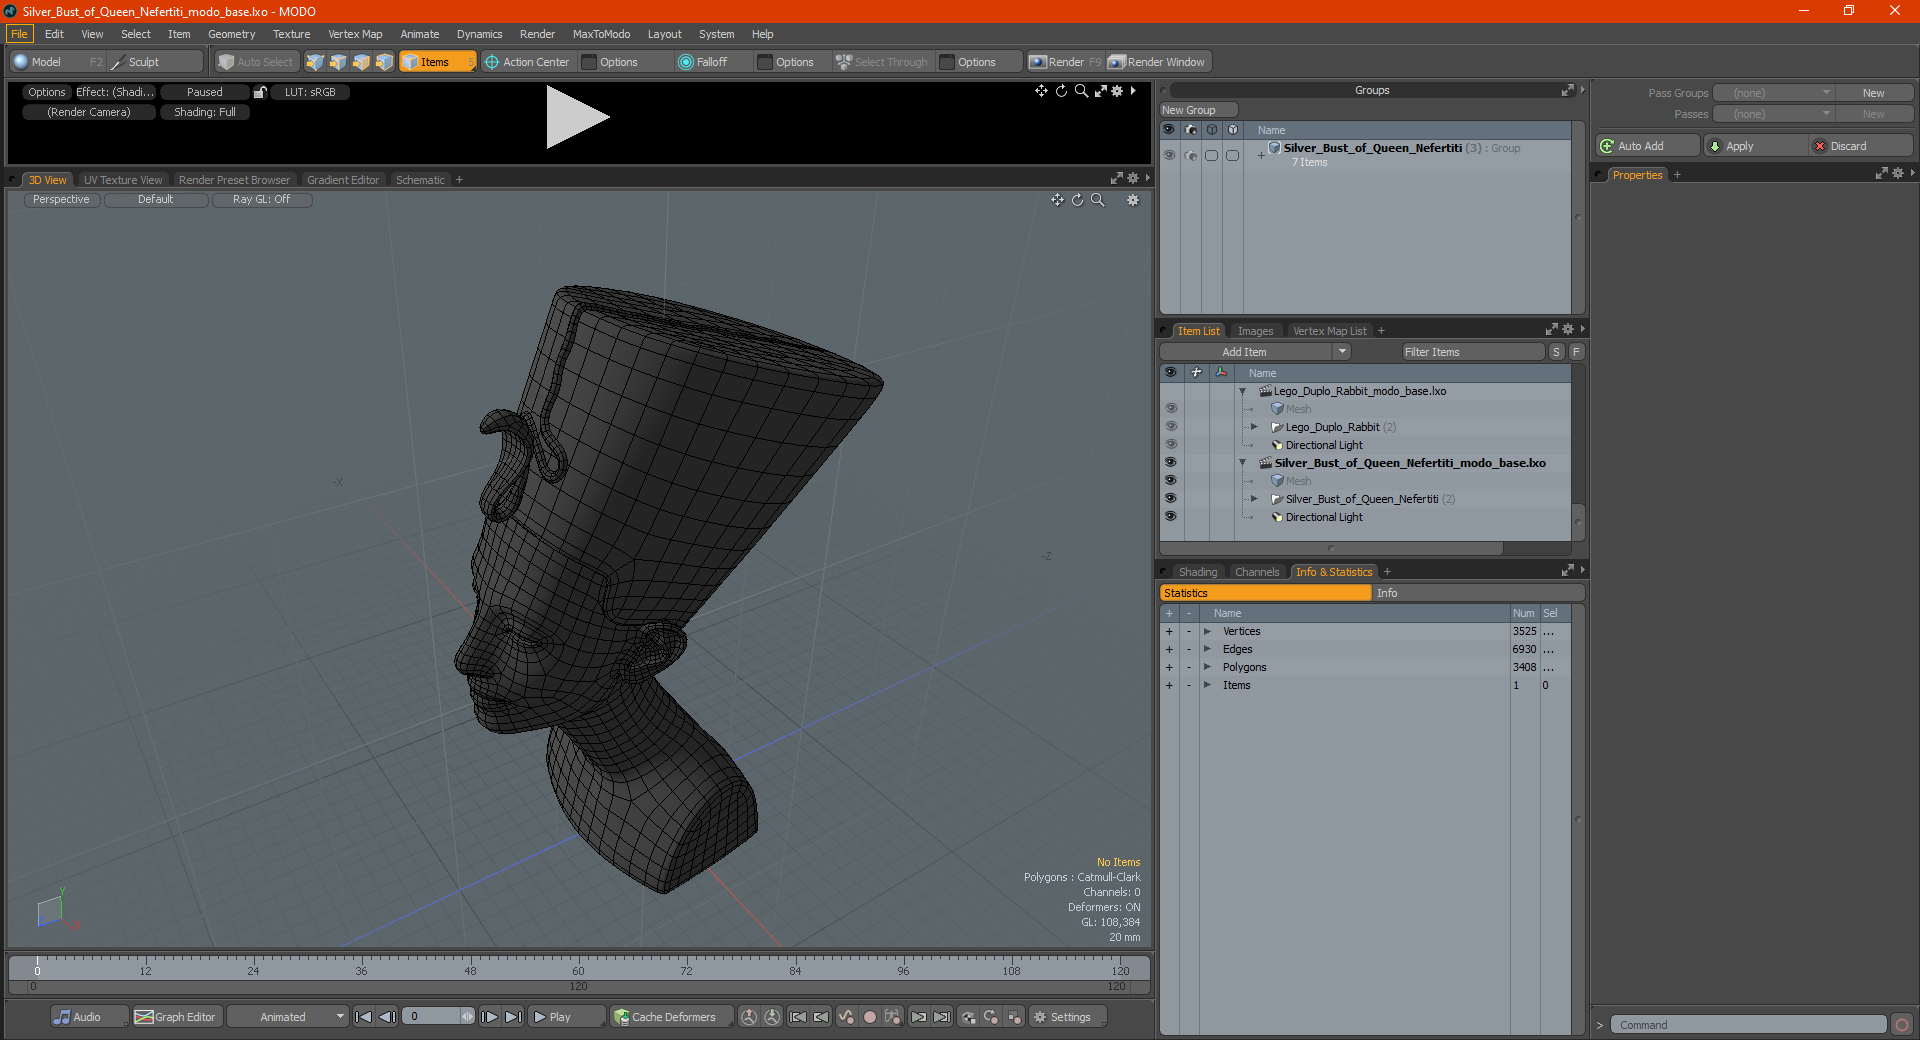Toggle Action Center Options checkbox
This screenshot has width=1920, height=1040.
coord(590,62)
